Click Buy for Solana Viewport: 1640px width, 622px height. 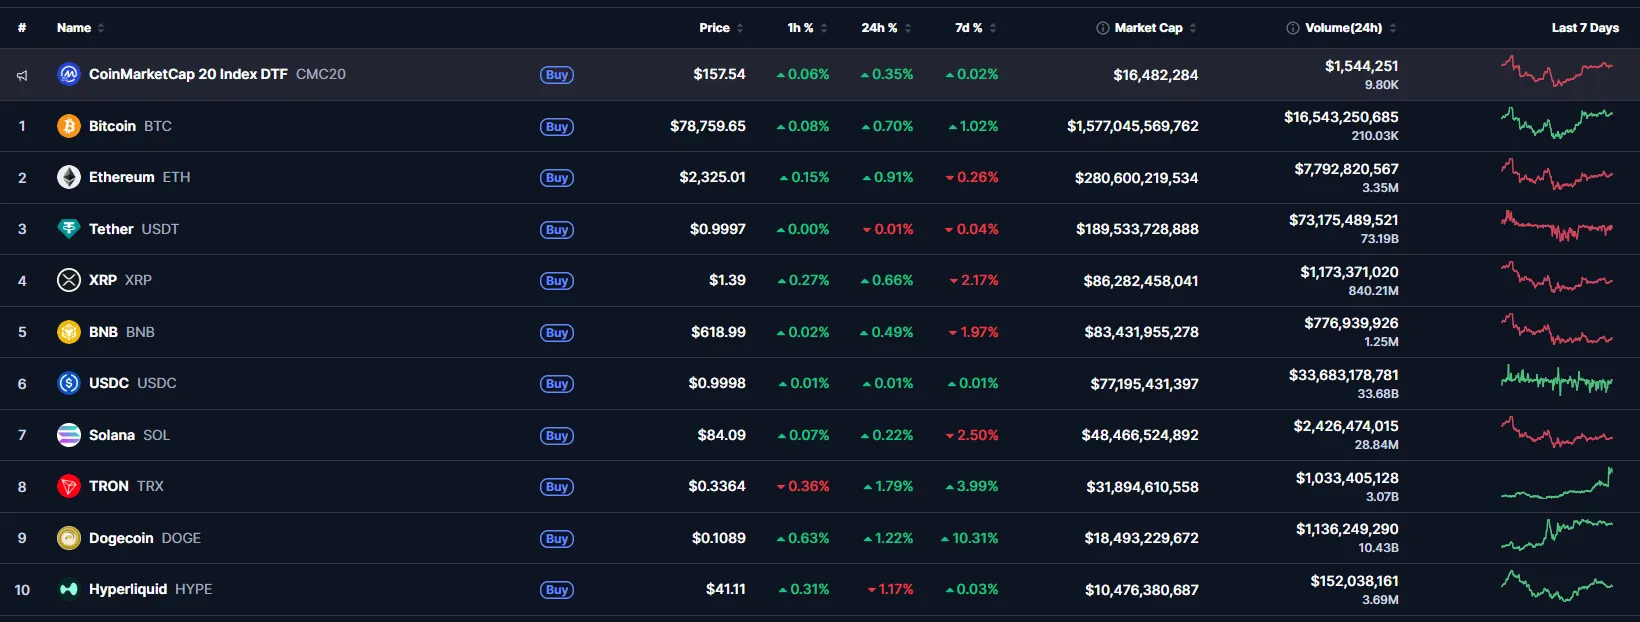(557, 436)
